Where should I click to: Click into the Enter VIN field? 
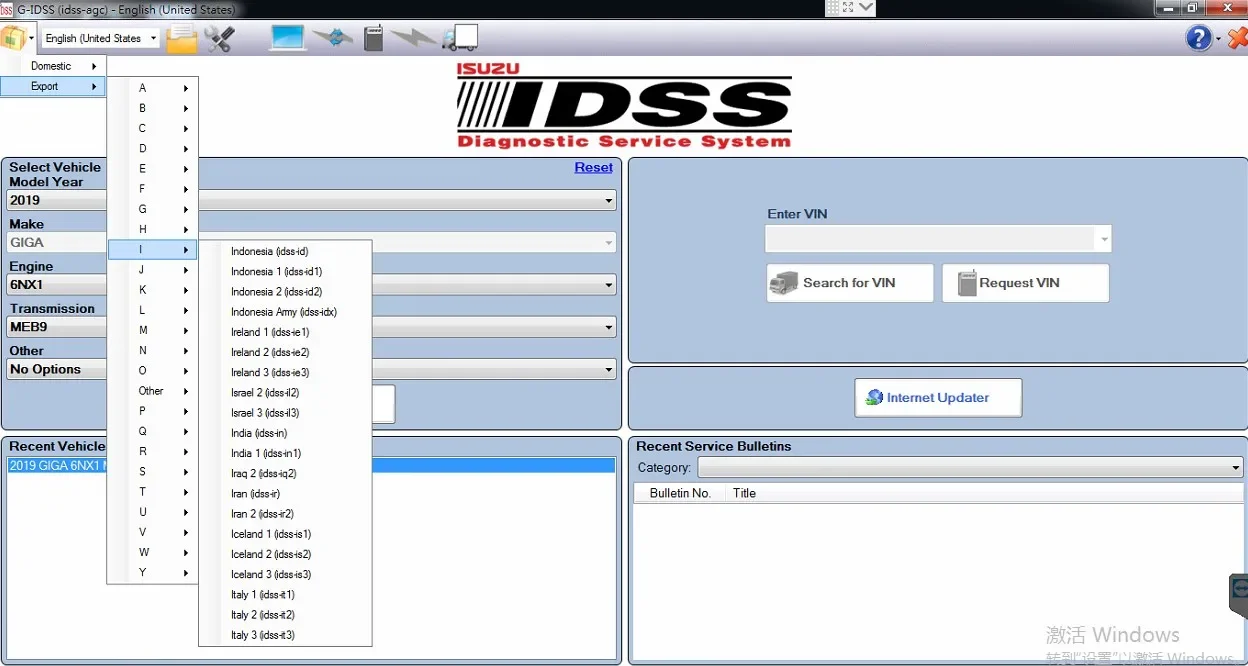930,239
